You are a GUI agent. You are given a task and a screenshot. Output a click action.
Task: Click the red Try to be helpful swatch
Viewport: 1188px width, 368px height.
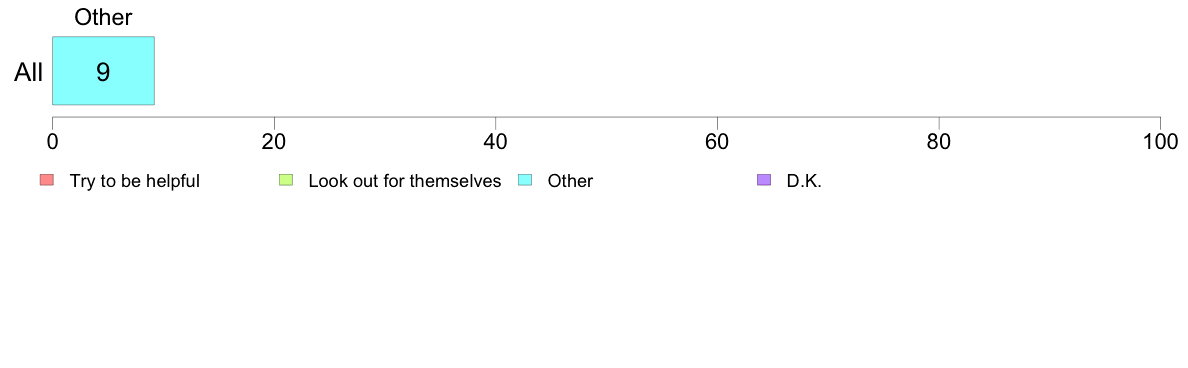click(x=47, y=180)
